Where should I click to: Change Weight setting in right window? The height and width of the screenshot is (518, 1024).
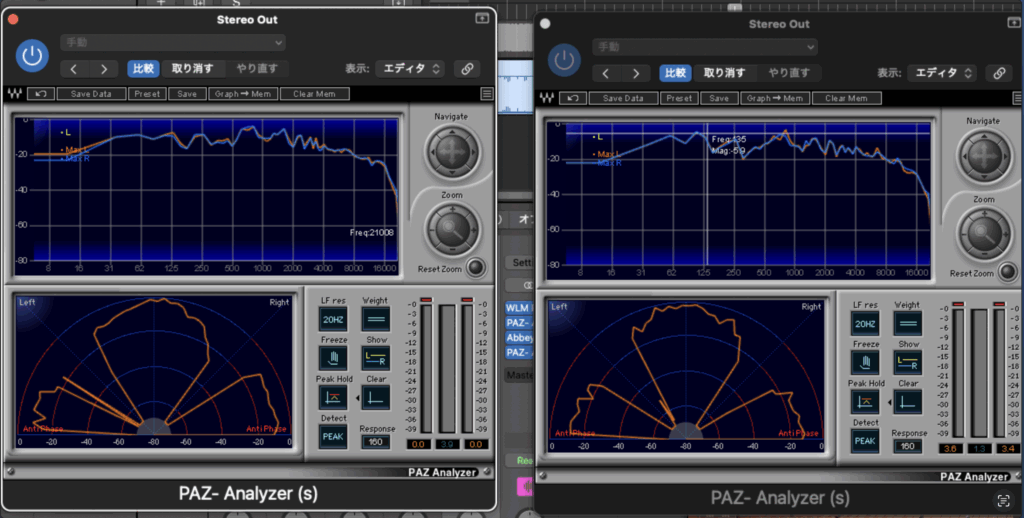[x=908, y=324]
